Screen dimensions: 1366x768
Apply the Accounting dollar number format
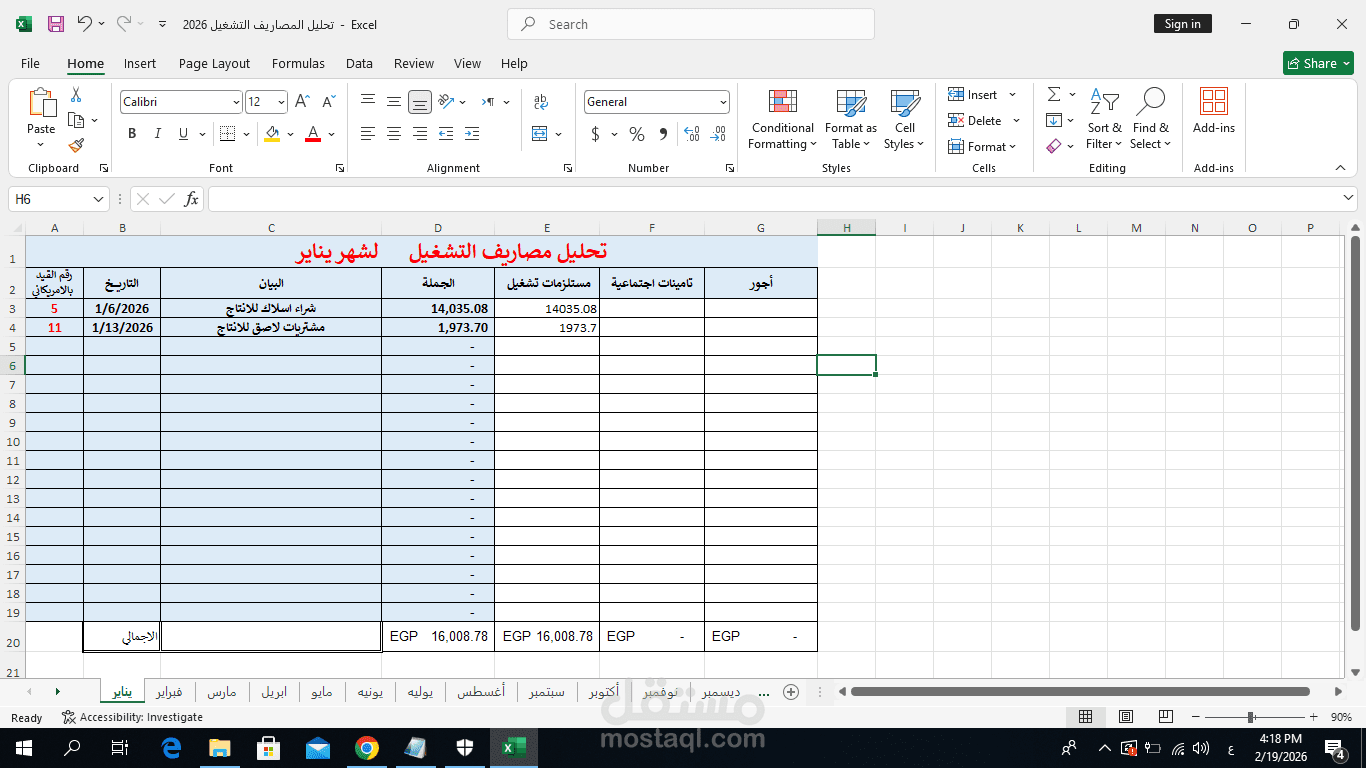(596, 134)
